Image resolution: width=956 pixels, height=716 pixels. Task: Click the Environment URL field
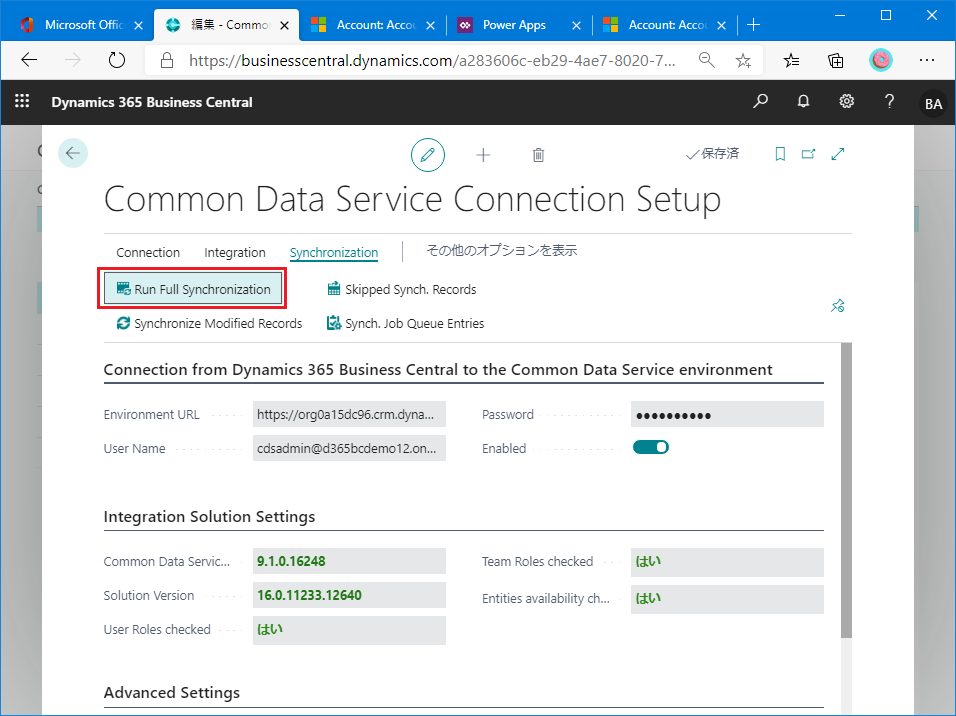tap(349, 414)
